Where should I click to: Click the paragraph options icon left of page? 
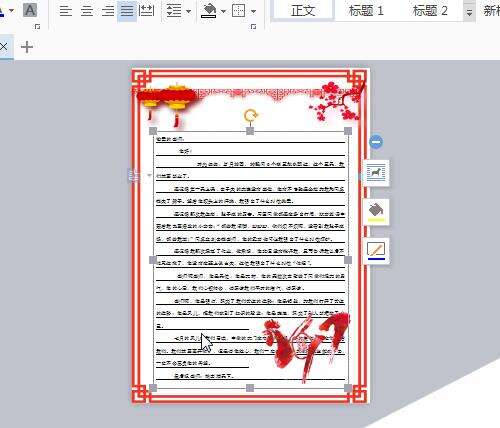pos(134,175)
